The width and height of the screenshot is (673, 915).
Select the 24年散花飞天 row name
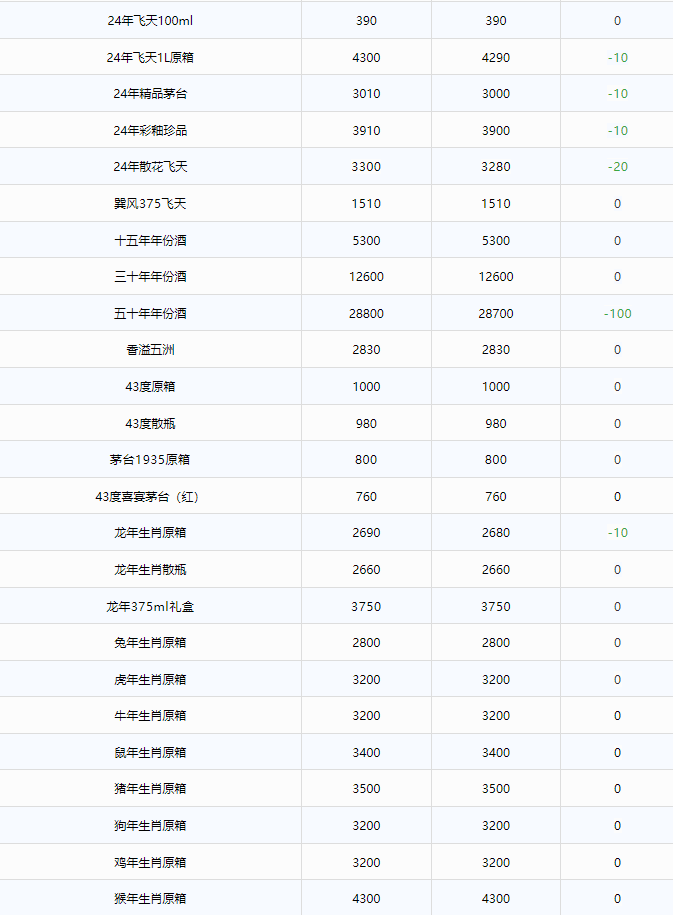click(x=150, y=167)
